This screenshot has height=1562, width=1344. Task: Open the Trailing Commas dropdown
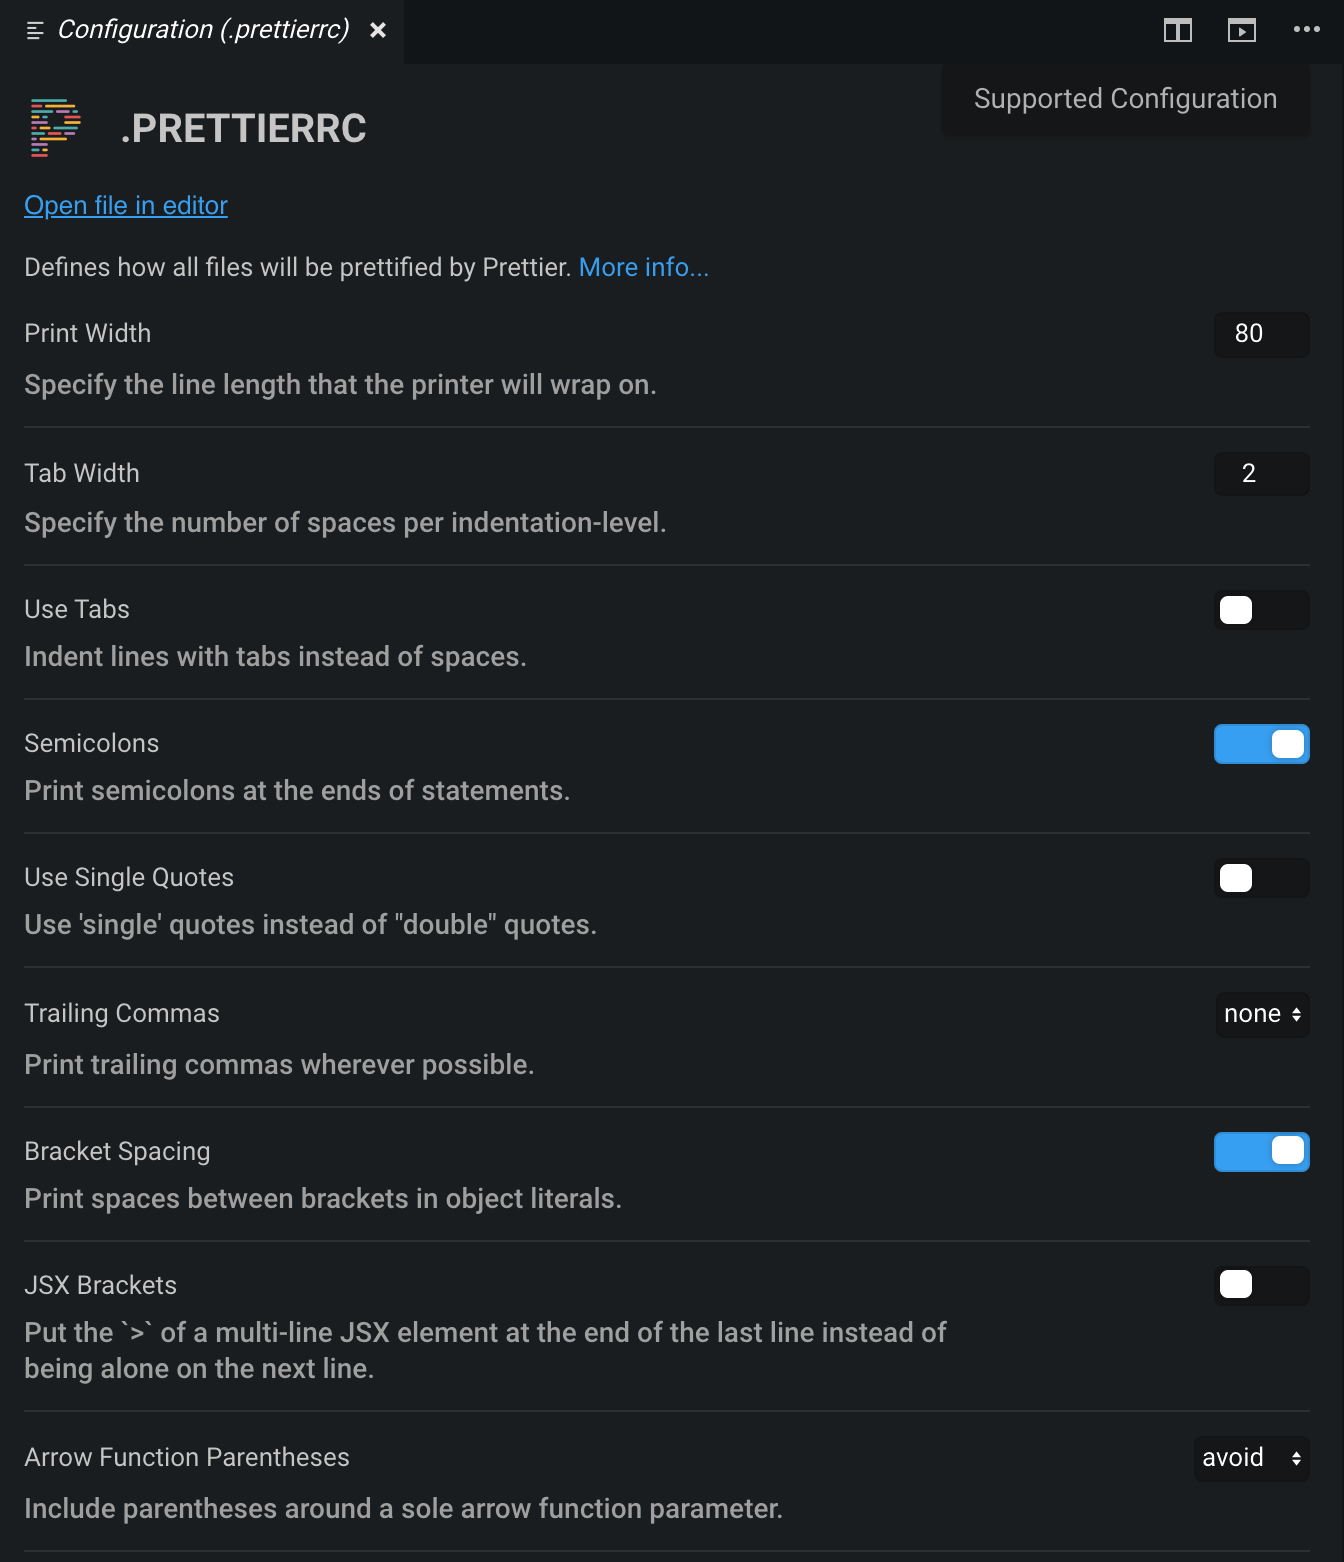pyautogui.click(x=1261, y=1014)
